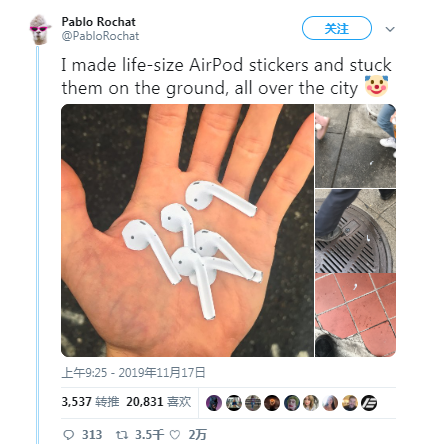This screenshot has height=444, width=422.
Task: Open the Pablo Rochat display name link
Action: tap(98, 22)
